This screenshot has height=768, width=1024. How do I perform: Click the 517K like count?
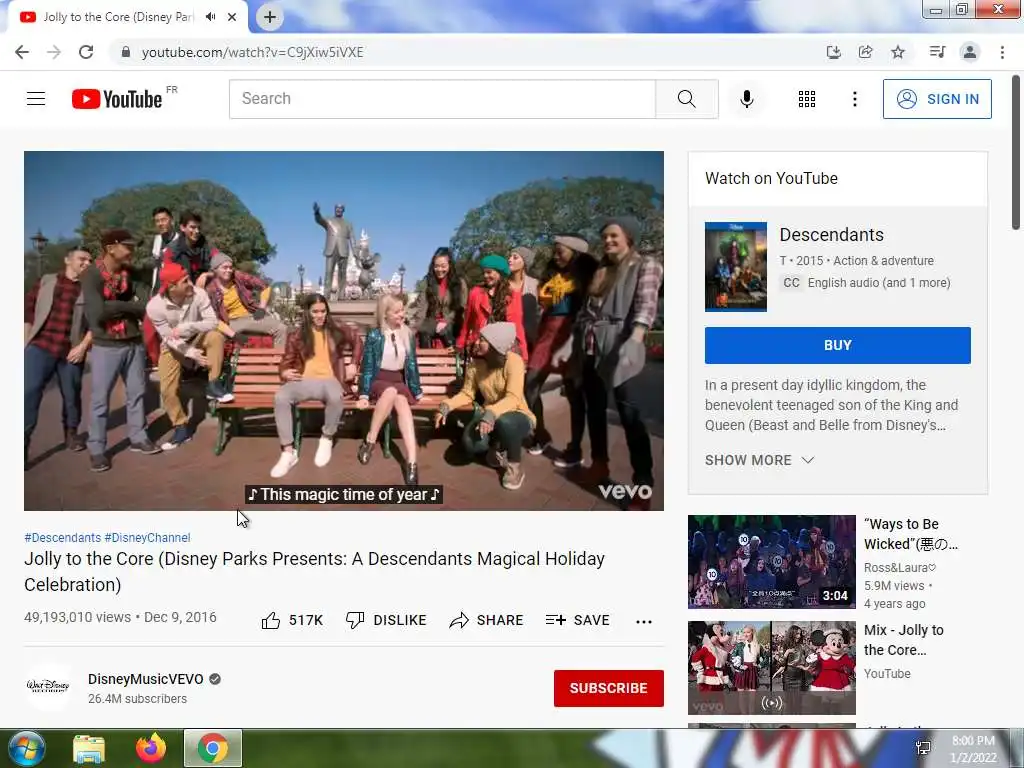(306, 620)
